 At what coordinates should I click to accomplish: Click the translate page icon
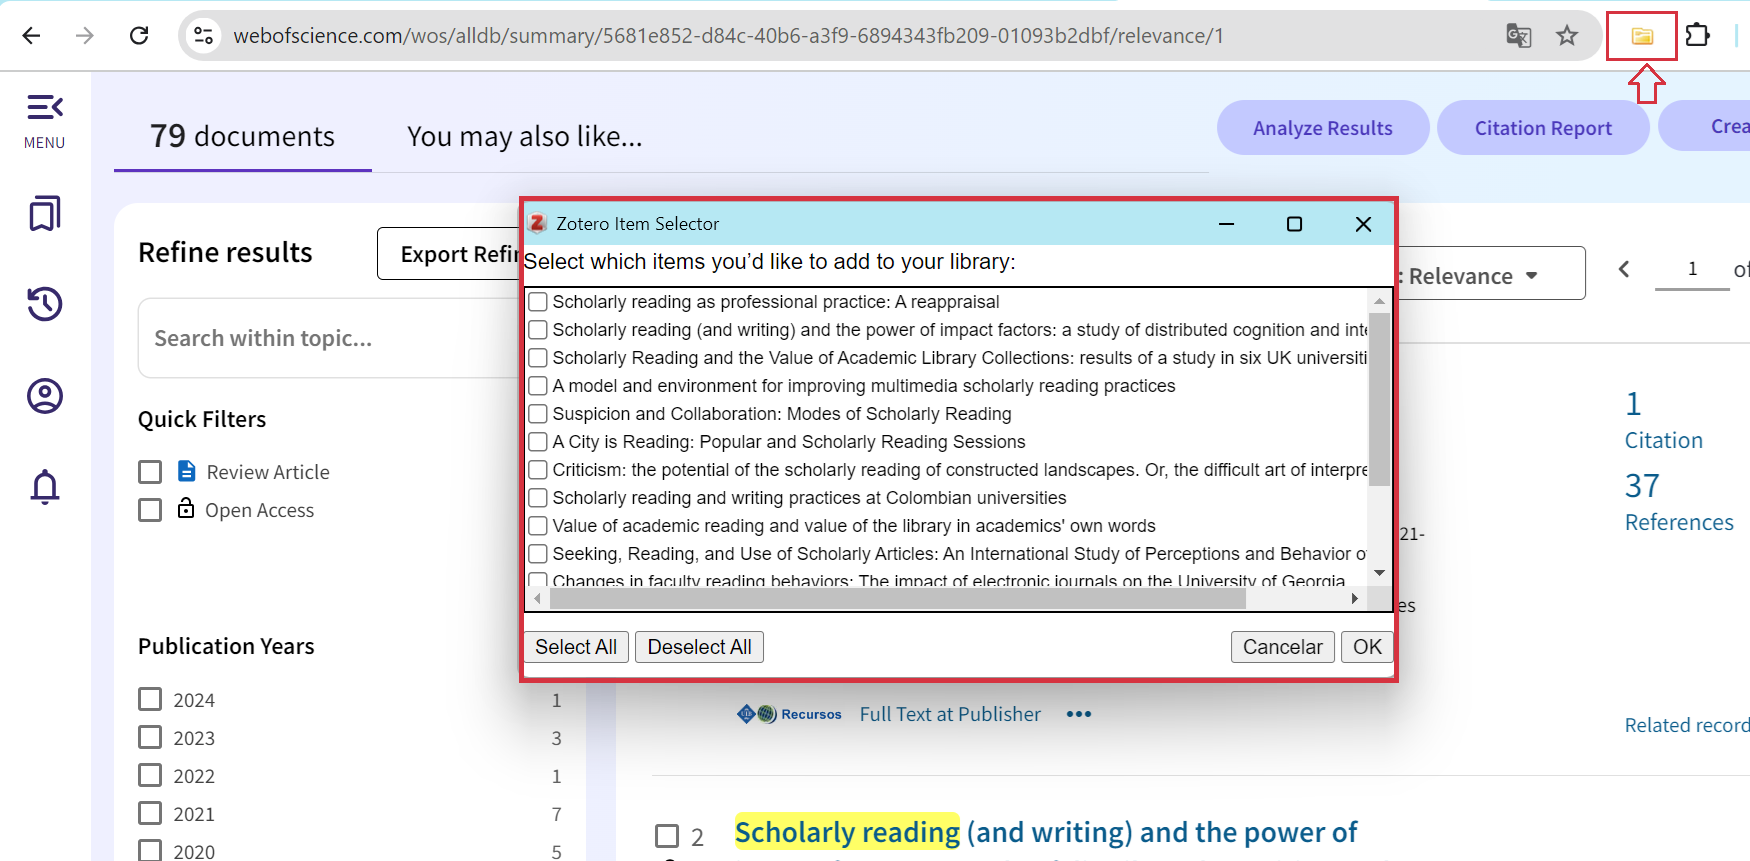tap(1519, 36)
